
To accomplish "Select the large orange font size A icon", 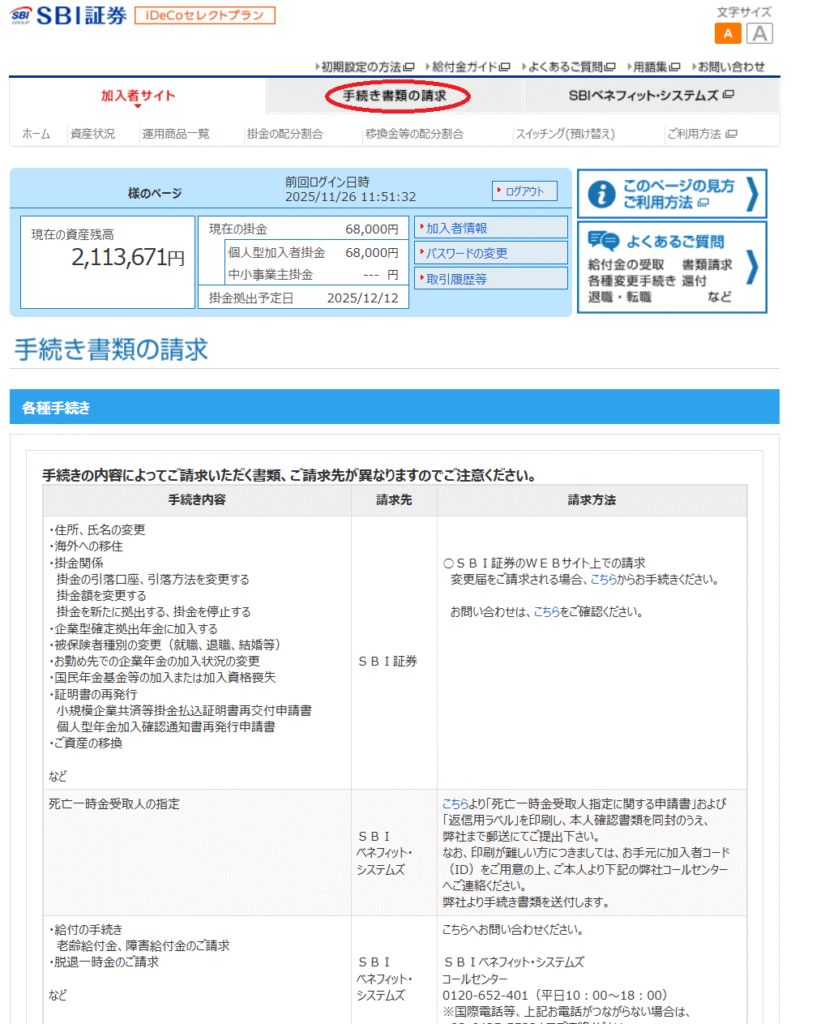I will (x=728, y=34).
